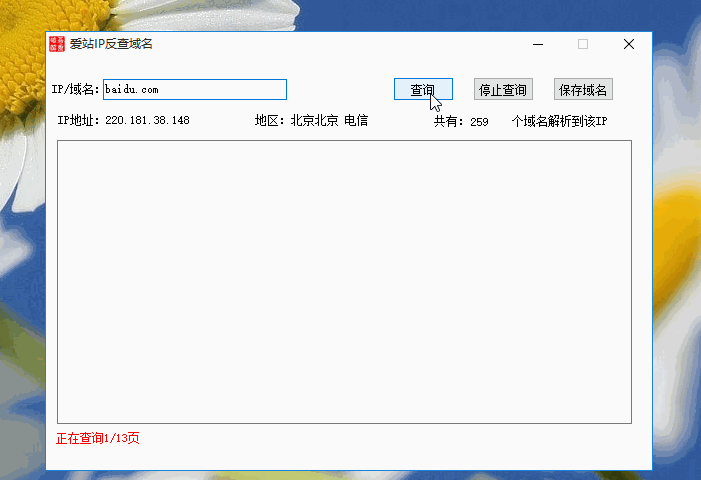Click the 个域名解析到该IP label

[x=559, y=121]
